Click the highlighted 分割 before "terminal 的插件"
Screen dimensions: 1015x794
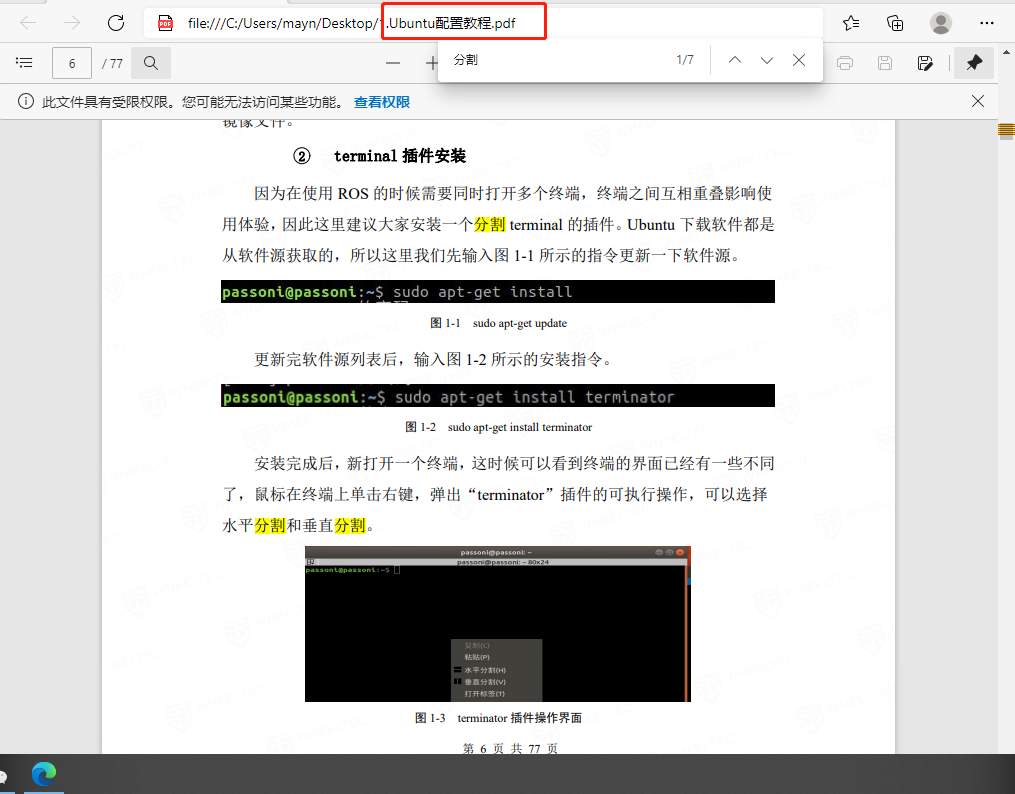(x=490, y=225)
